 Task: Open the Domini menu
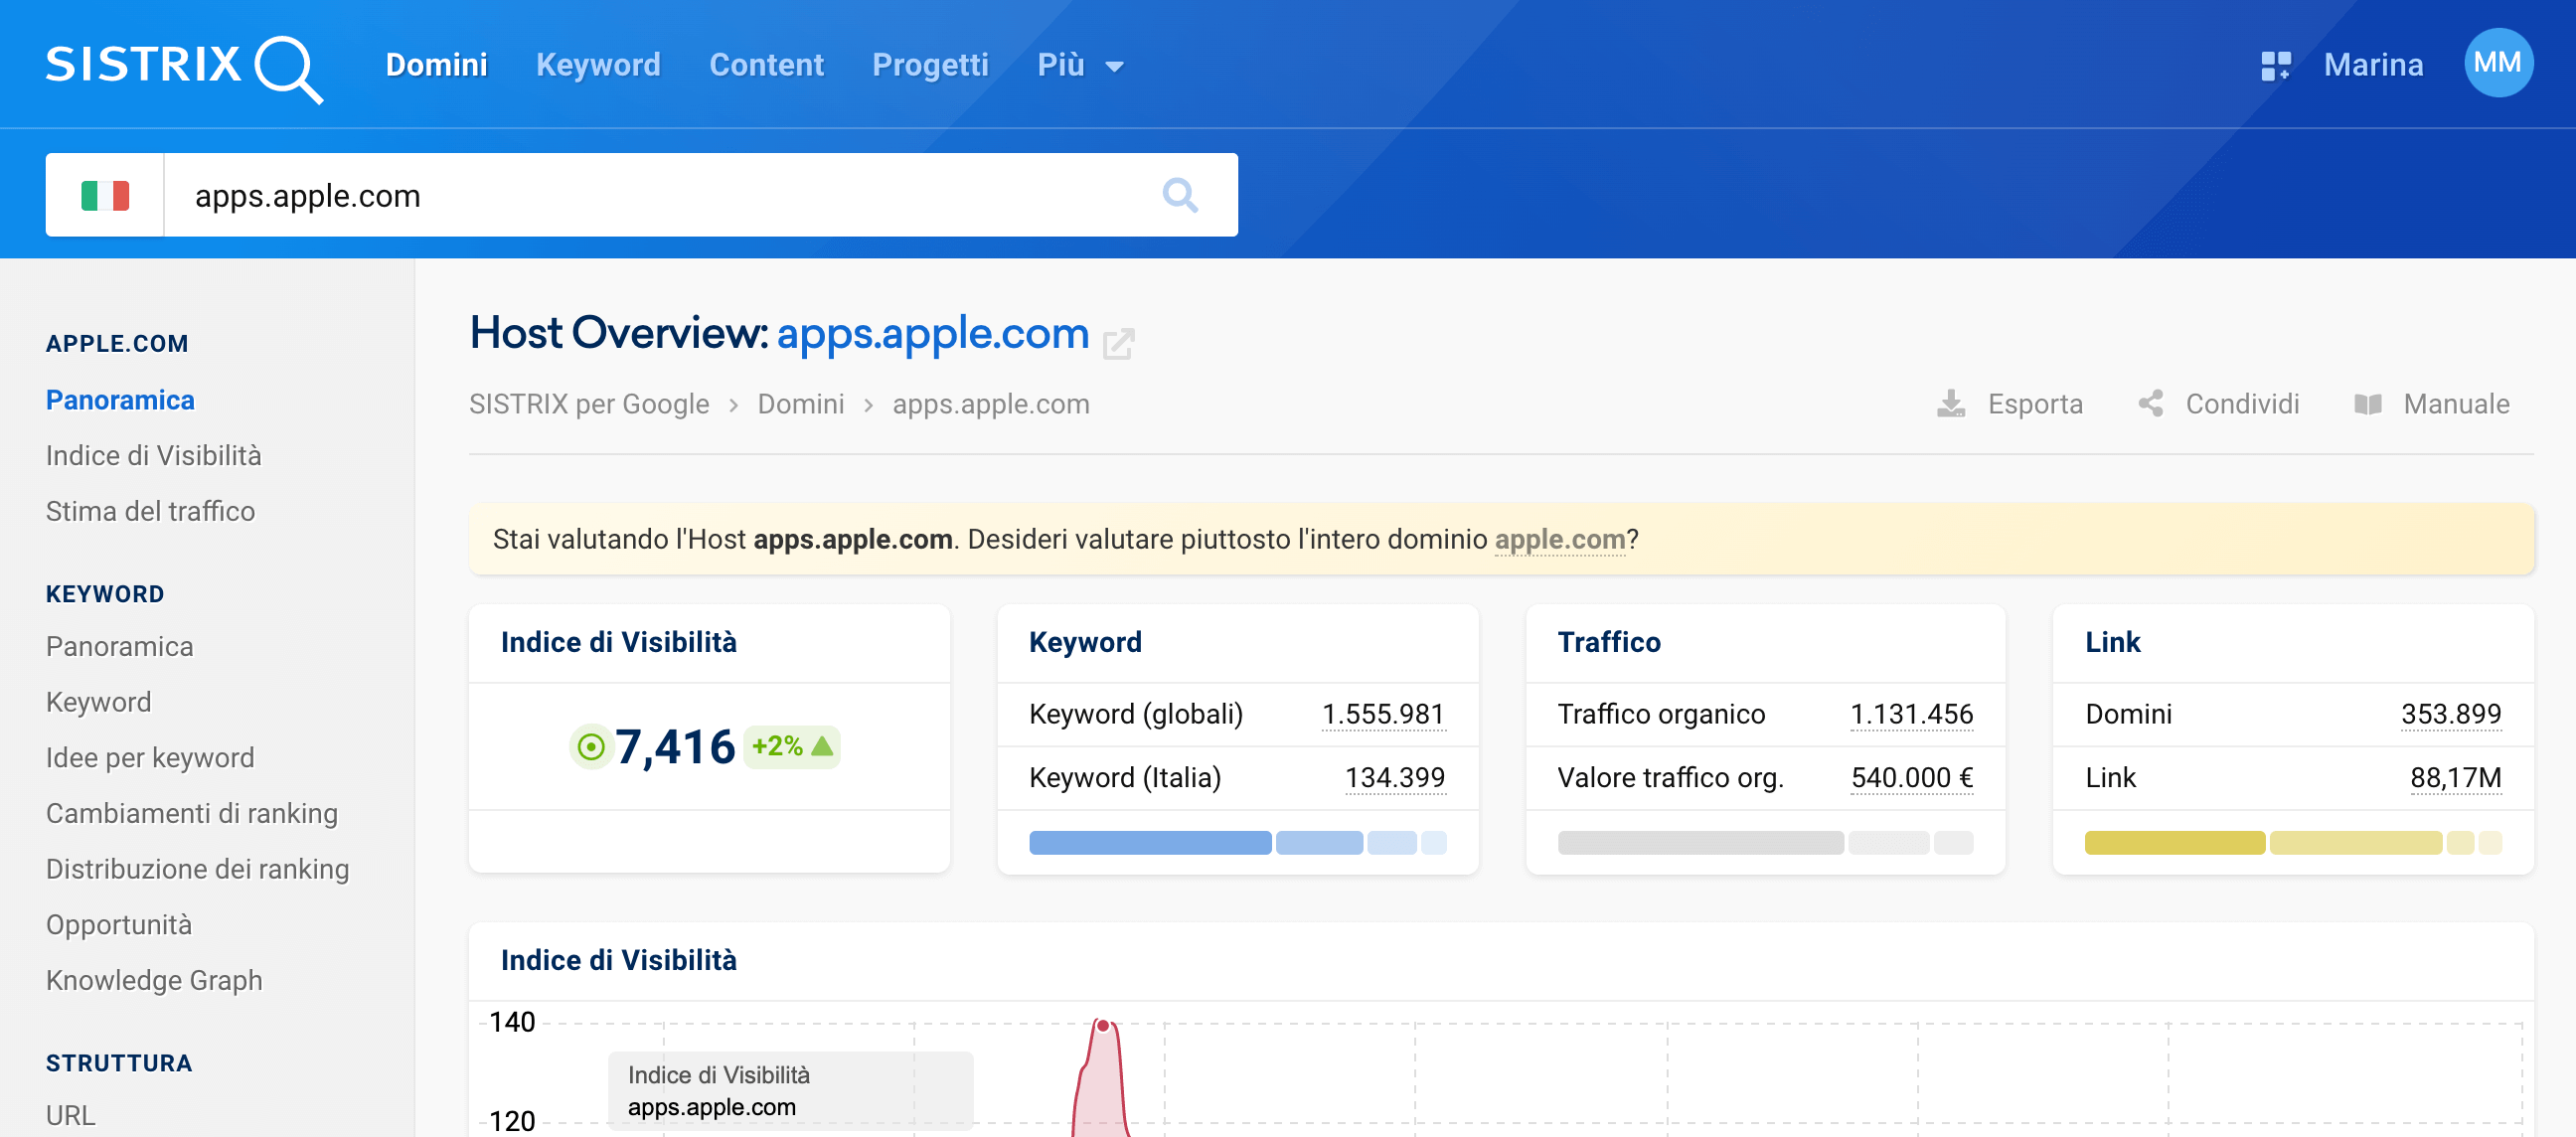click(436, 65)
